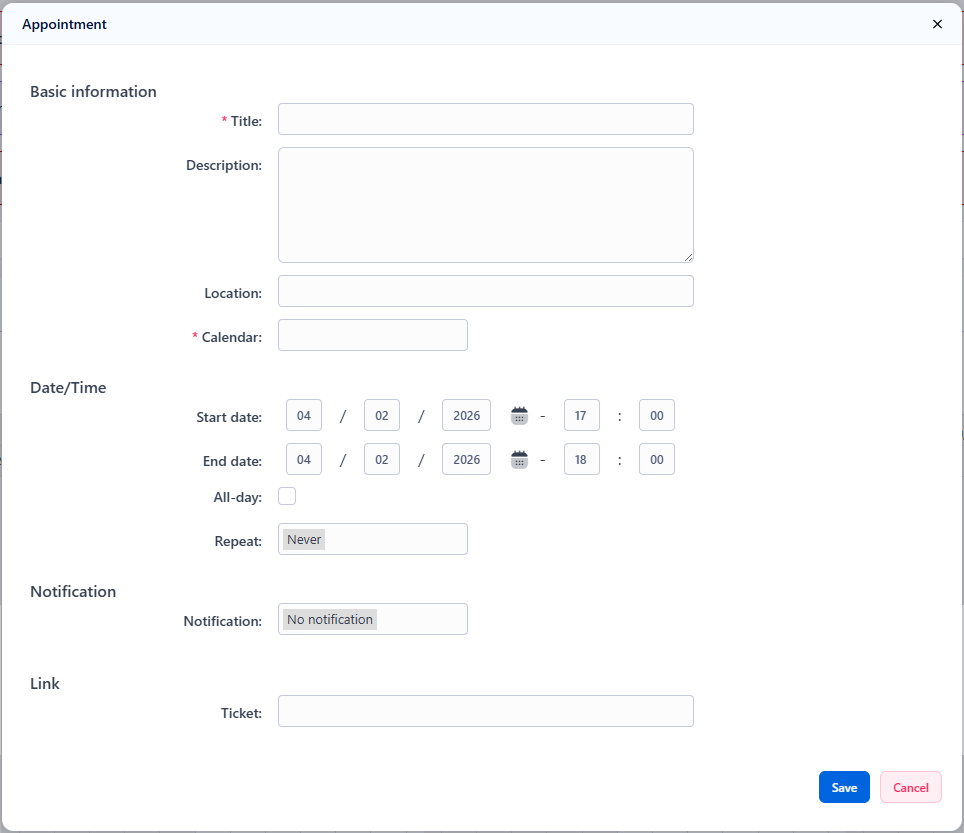
Task: Select the End date day field 02
Action: click(382, 459)
